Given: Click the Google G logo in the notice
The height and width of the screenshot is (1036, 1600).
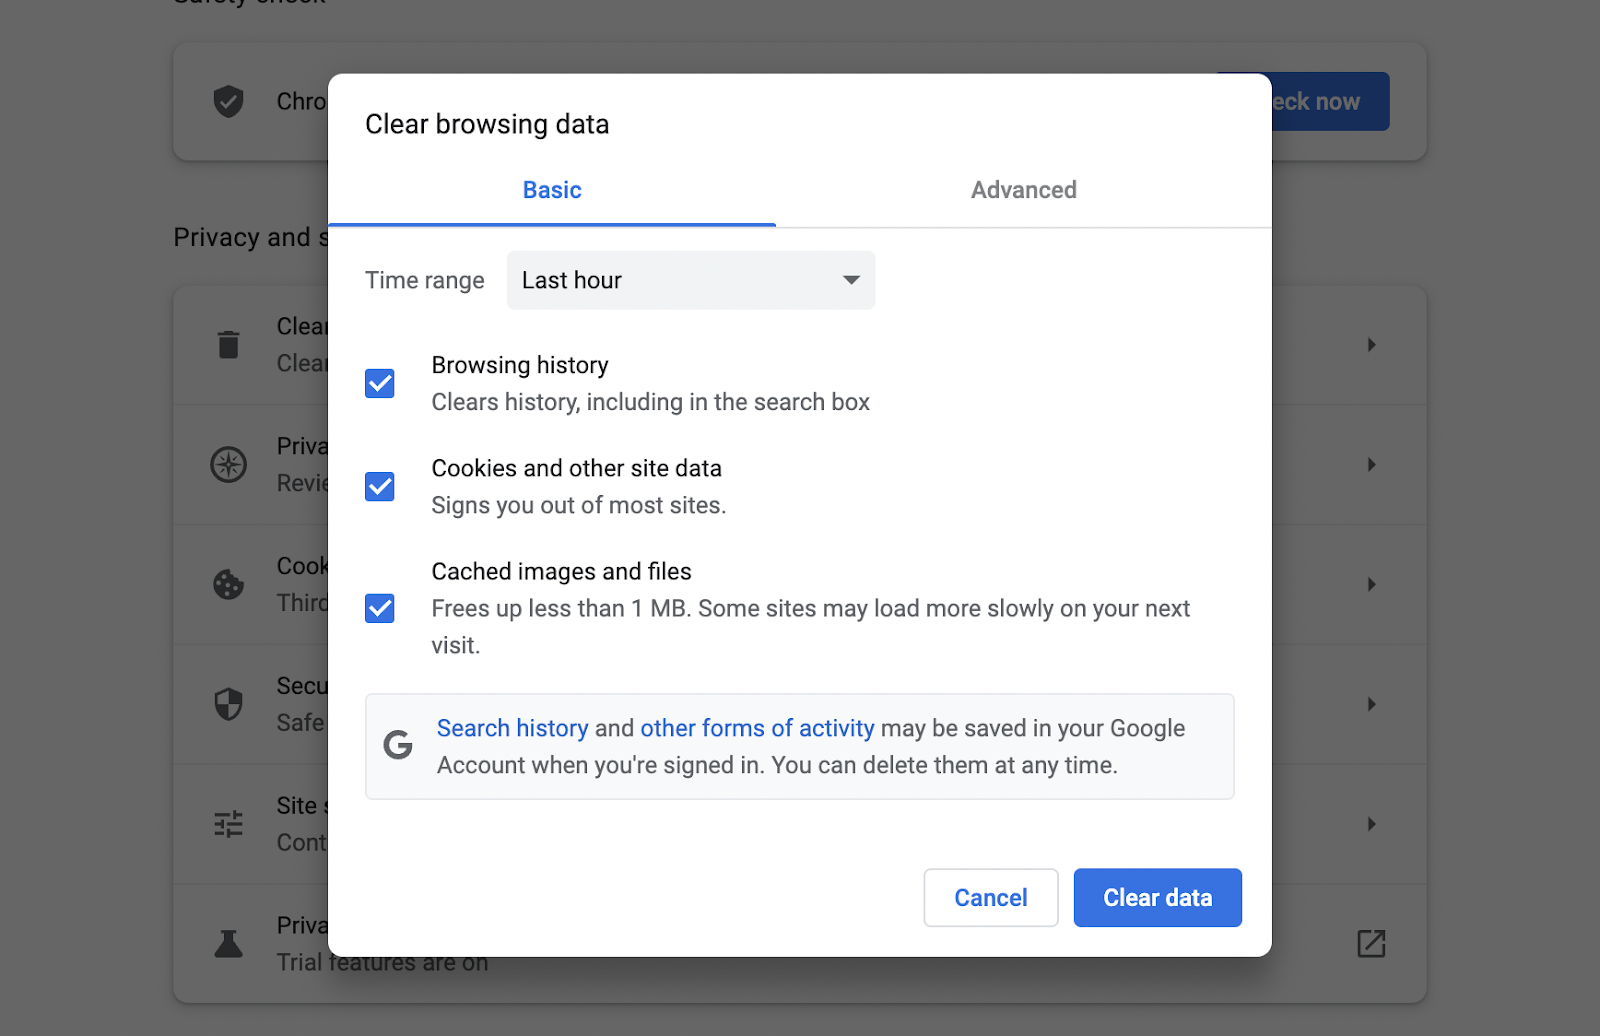Looking at the screenshot, I should [397, 746].
